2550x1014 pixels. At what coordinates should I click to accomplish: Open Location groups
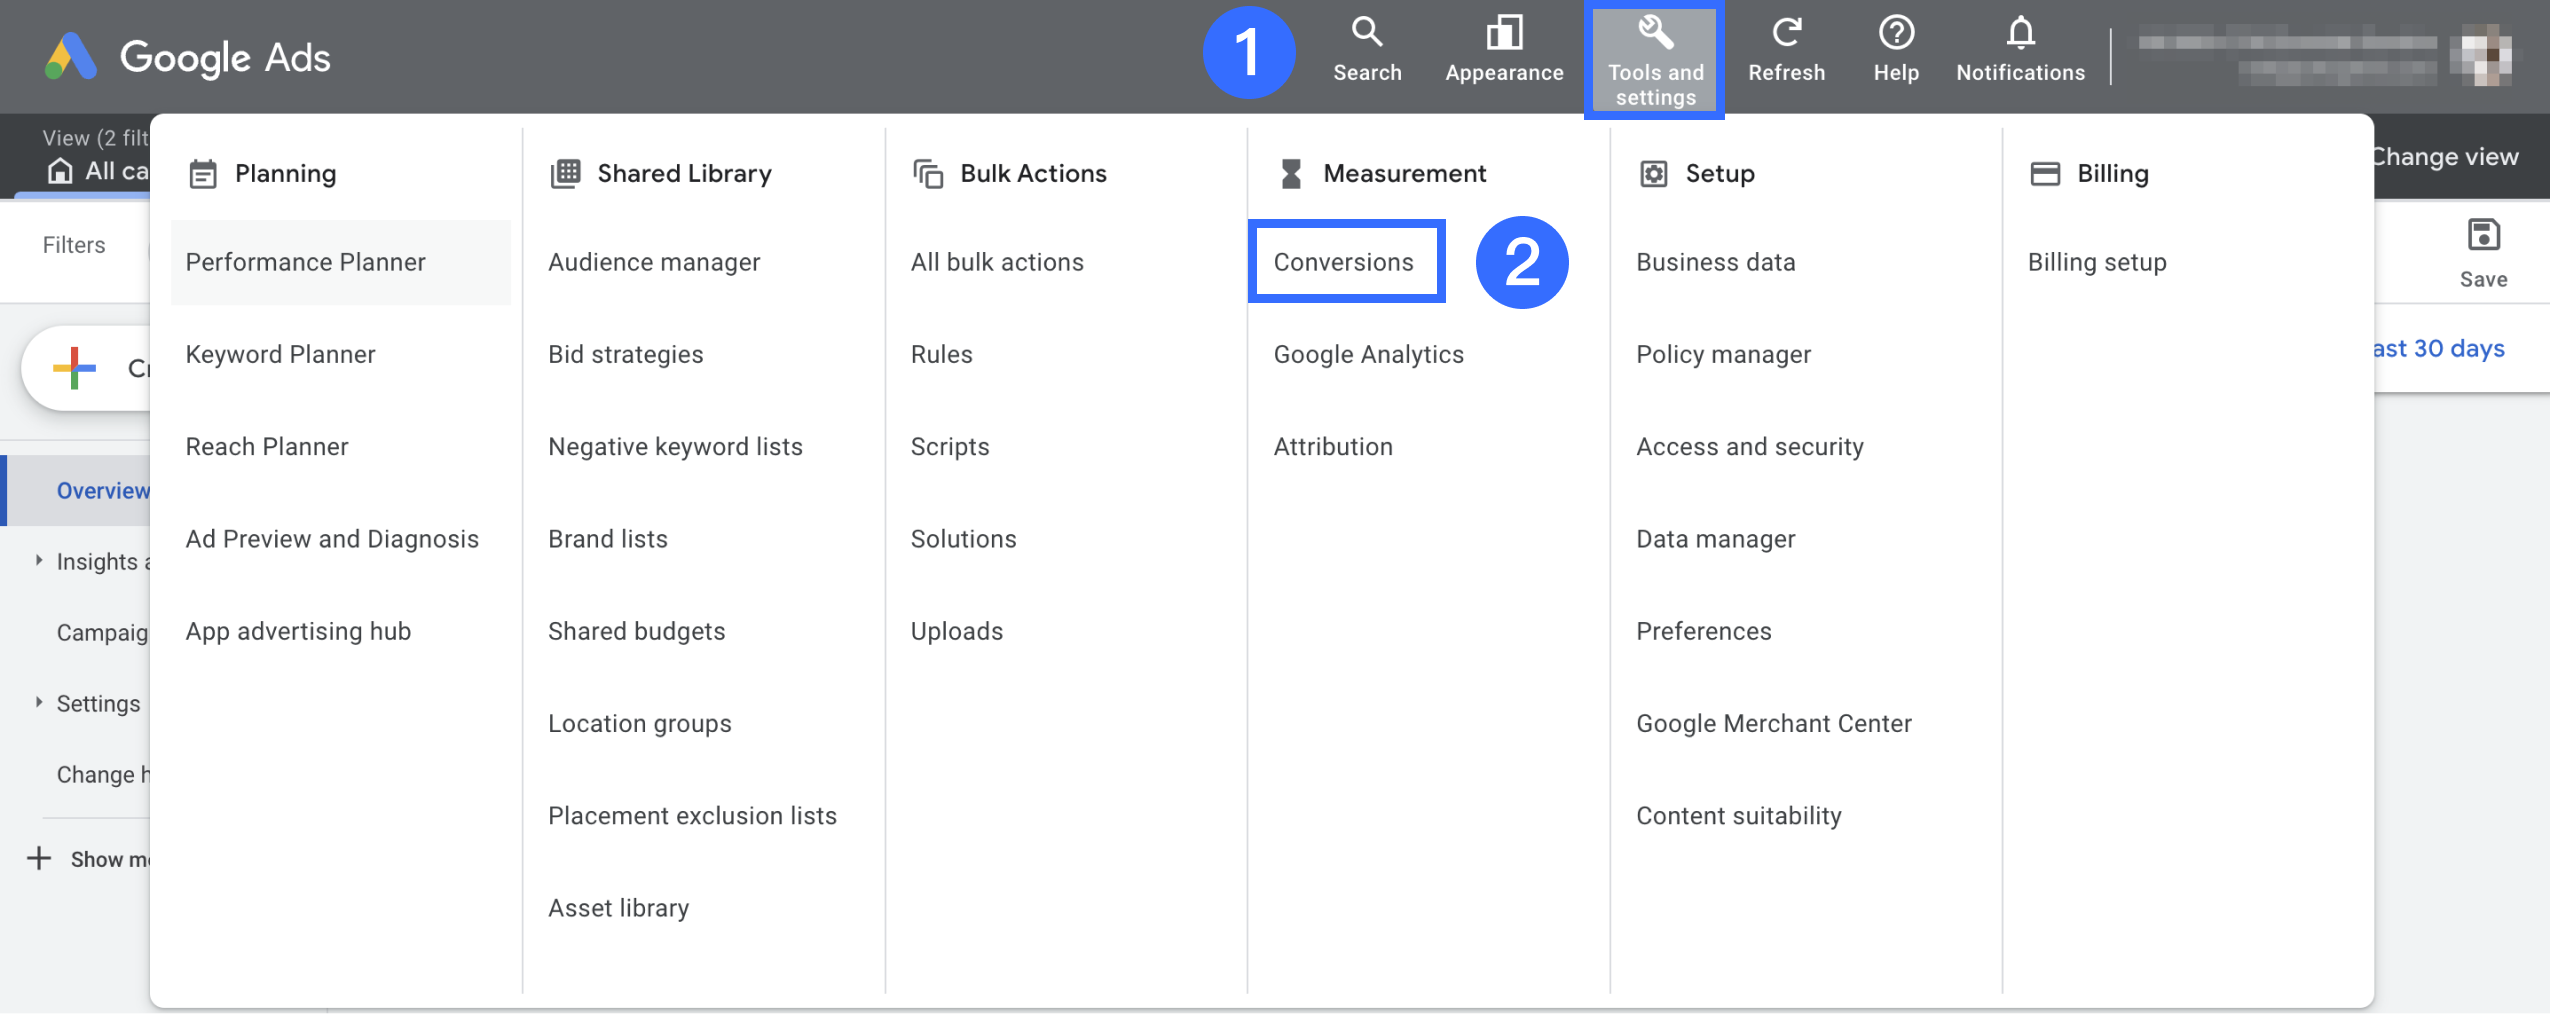coord(639,723)
